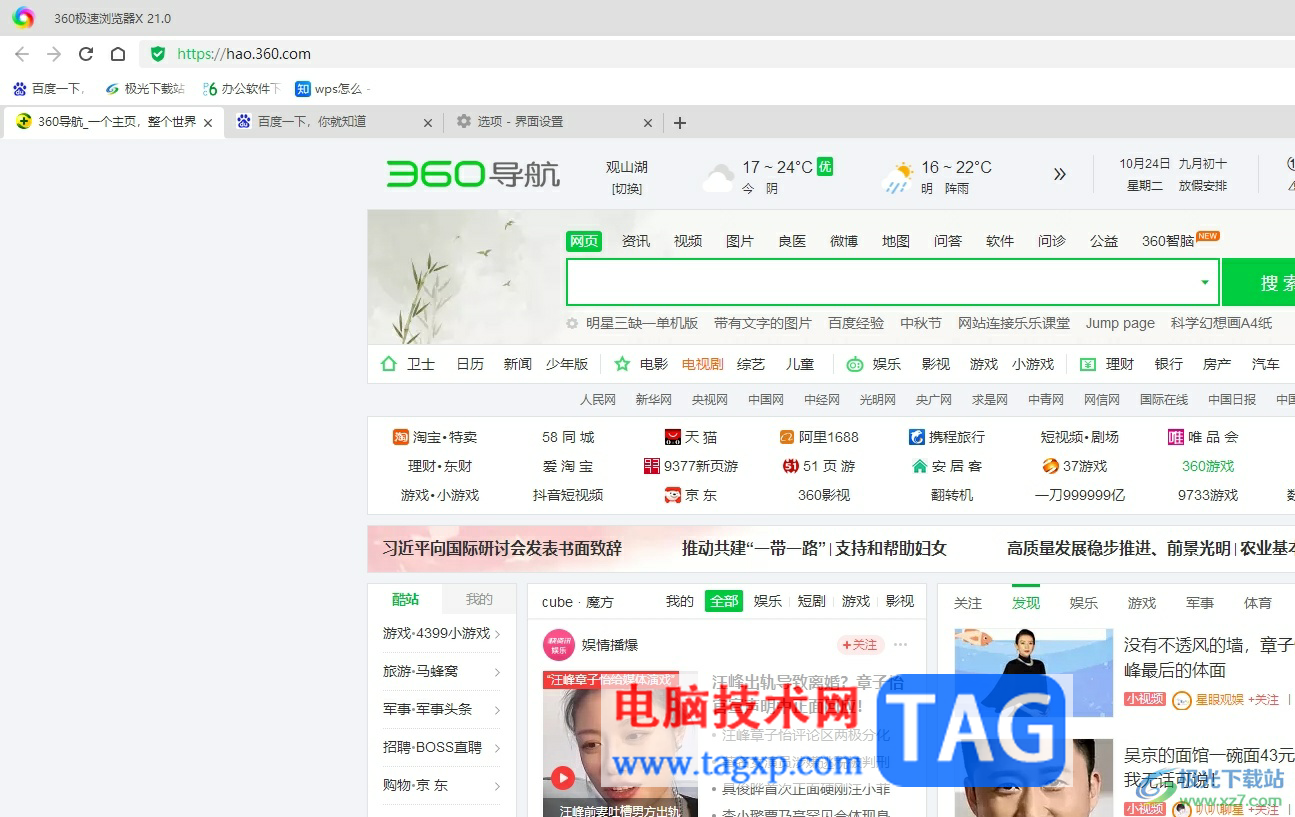Open the 360游戏 green link

click(x=1208, y=466)
